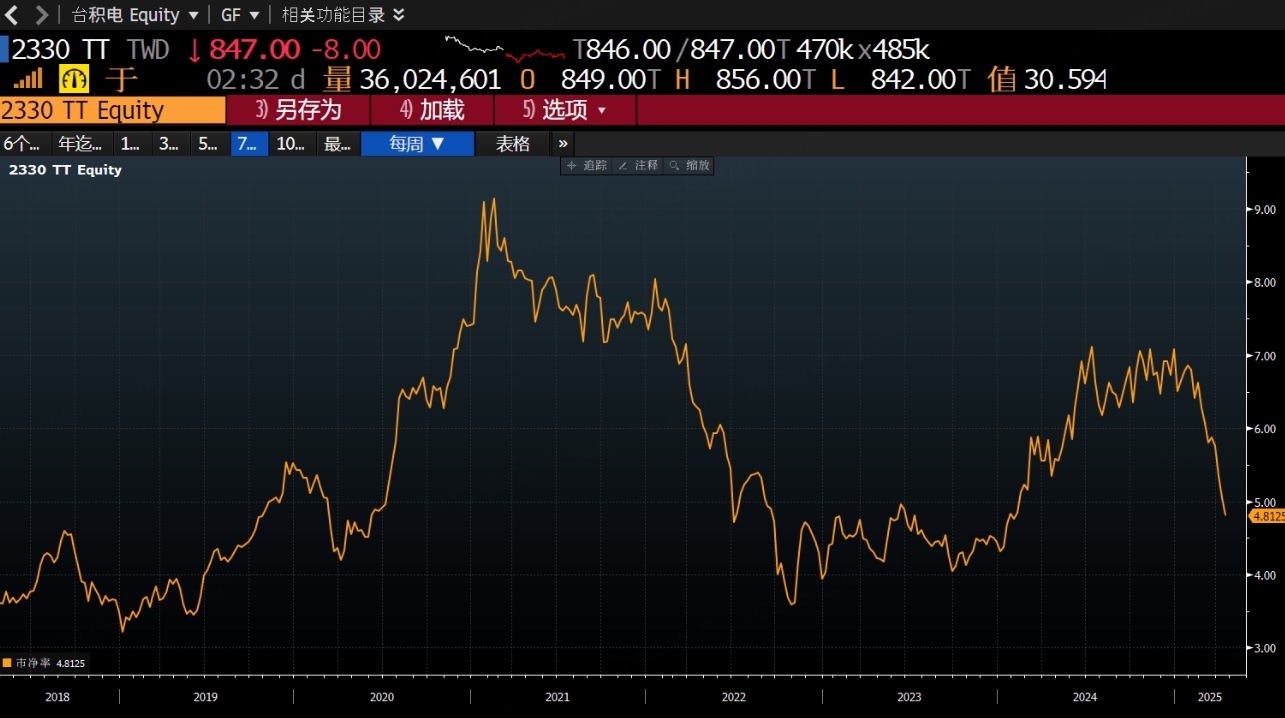Viewport: 1285px width, 718px height.
Task: Click the 2022 label on time axis
Action: tap(734, 697)
